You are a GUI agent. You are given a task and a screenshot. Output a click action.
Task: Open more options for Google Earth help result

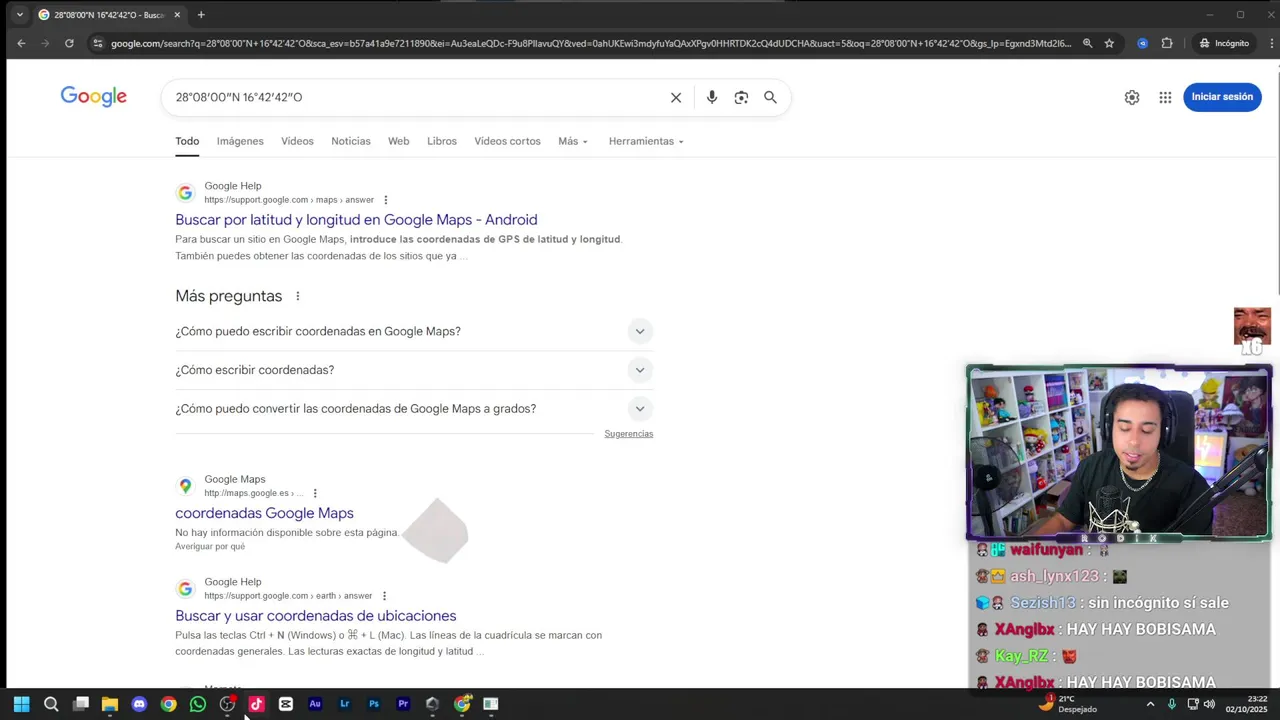click(384, 596)
